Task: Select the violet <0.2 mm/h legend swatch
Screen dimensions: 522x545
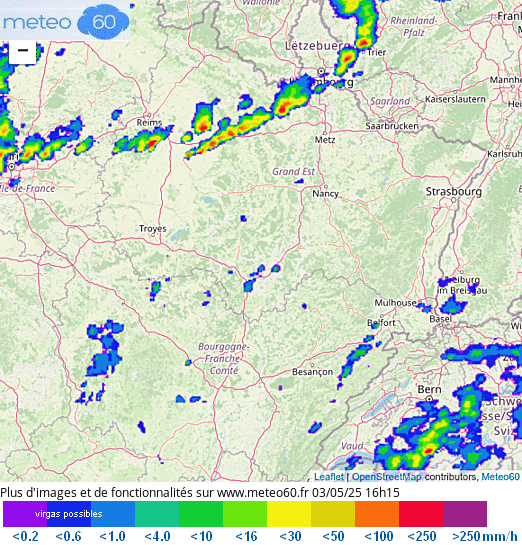Action: [25, 514]
